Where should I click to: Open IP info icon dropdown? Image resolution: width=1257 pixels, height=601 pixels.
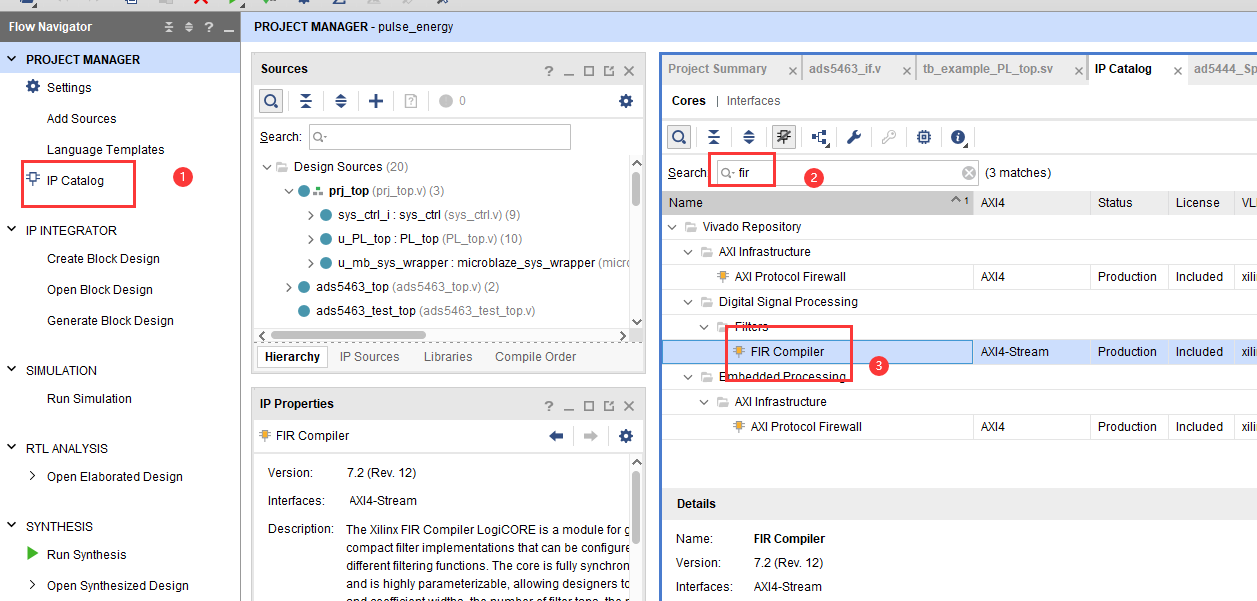960,138
